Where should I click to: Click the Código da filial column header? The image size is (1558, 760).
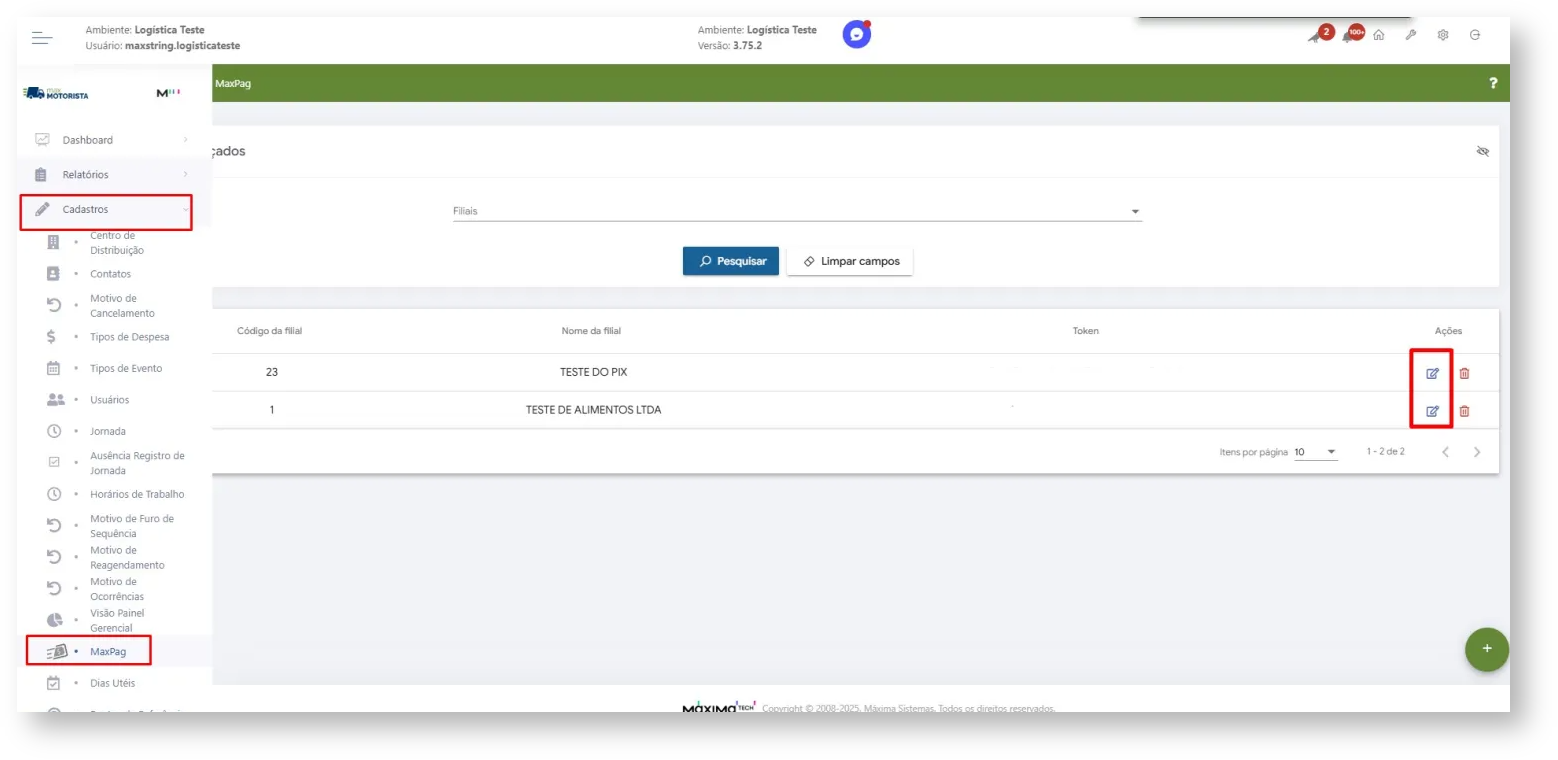[270, 331]
